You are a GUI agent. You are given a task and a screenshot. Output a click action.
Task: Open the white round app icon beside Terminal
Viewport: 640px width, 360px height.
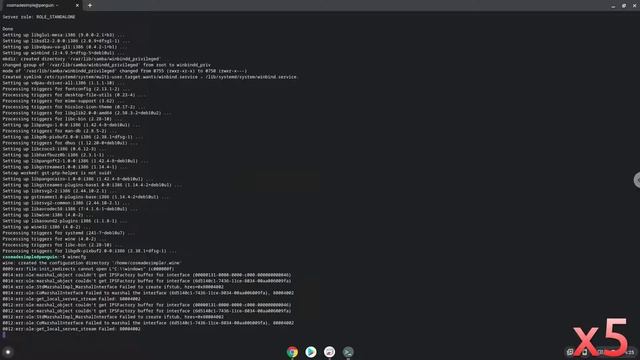[329, 352]
